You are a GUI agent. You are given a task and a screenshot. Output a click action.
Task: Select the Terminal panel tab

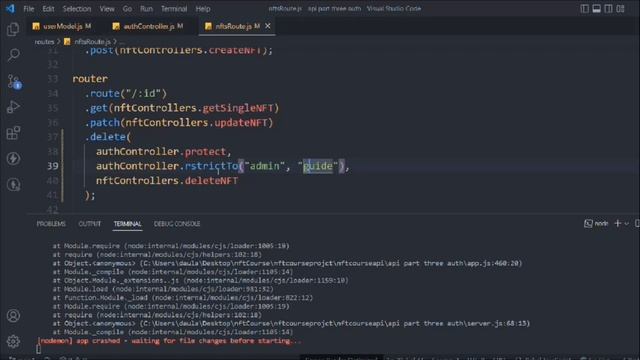(127, 224)
